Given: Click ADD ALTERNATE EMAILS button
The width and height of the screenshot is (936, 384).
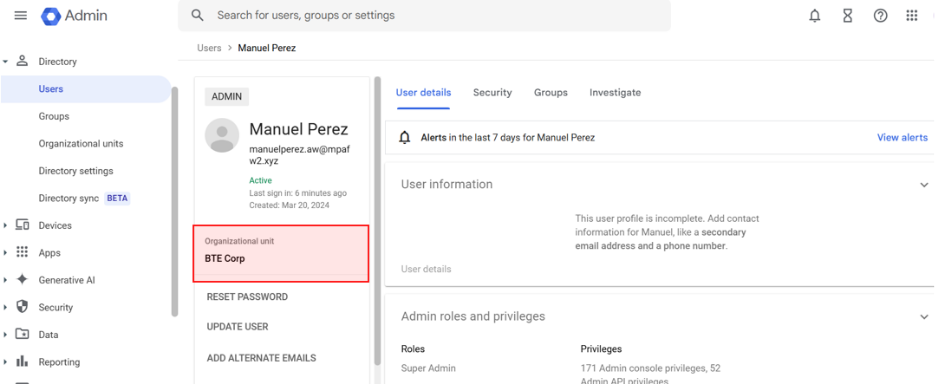Looking at the screenshot, I should click(x=261, y=358).
